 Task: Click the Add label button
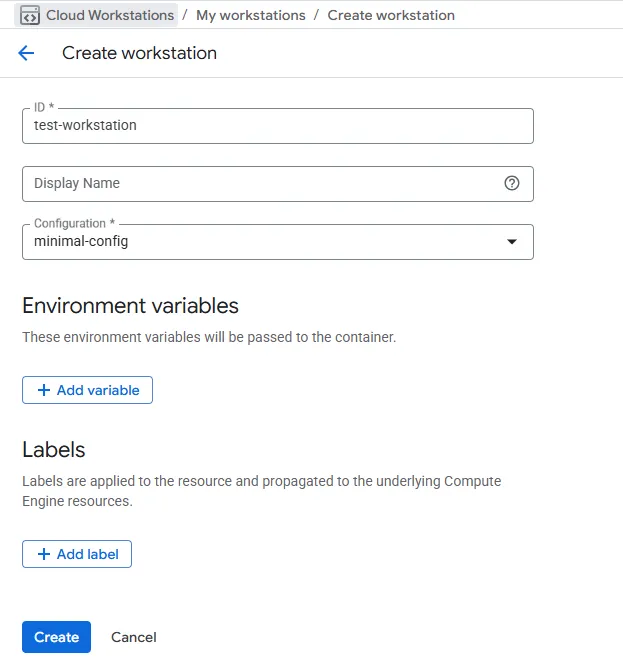77,554
